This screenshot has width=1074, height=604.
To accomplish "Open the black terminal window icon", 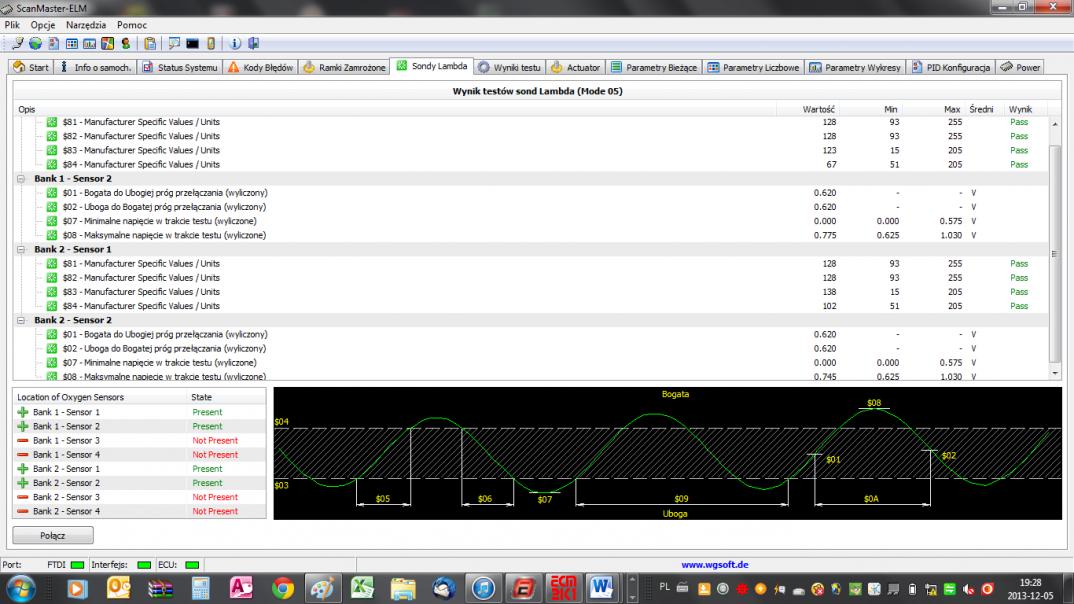I will 192,43.
